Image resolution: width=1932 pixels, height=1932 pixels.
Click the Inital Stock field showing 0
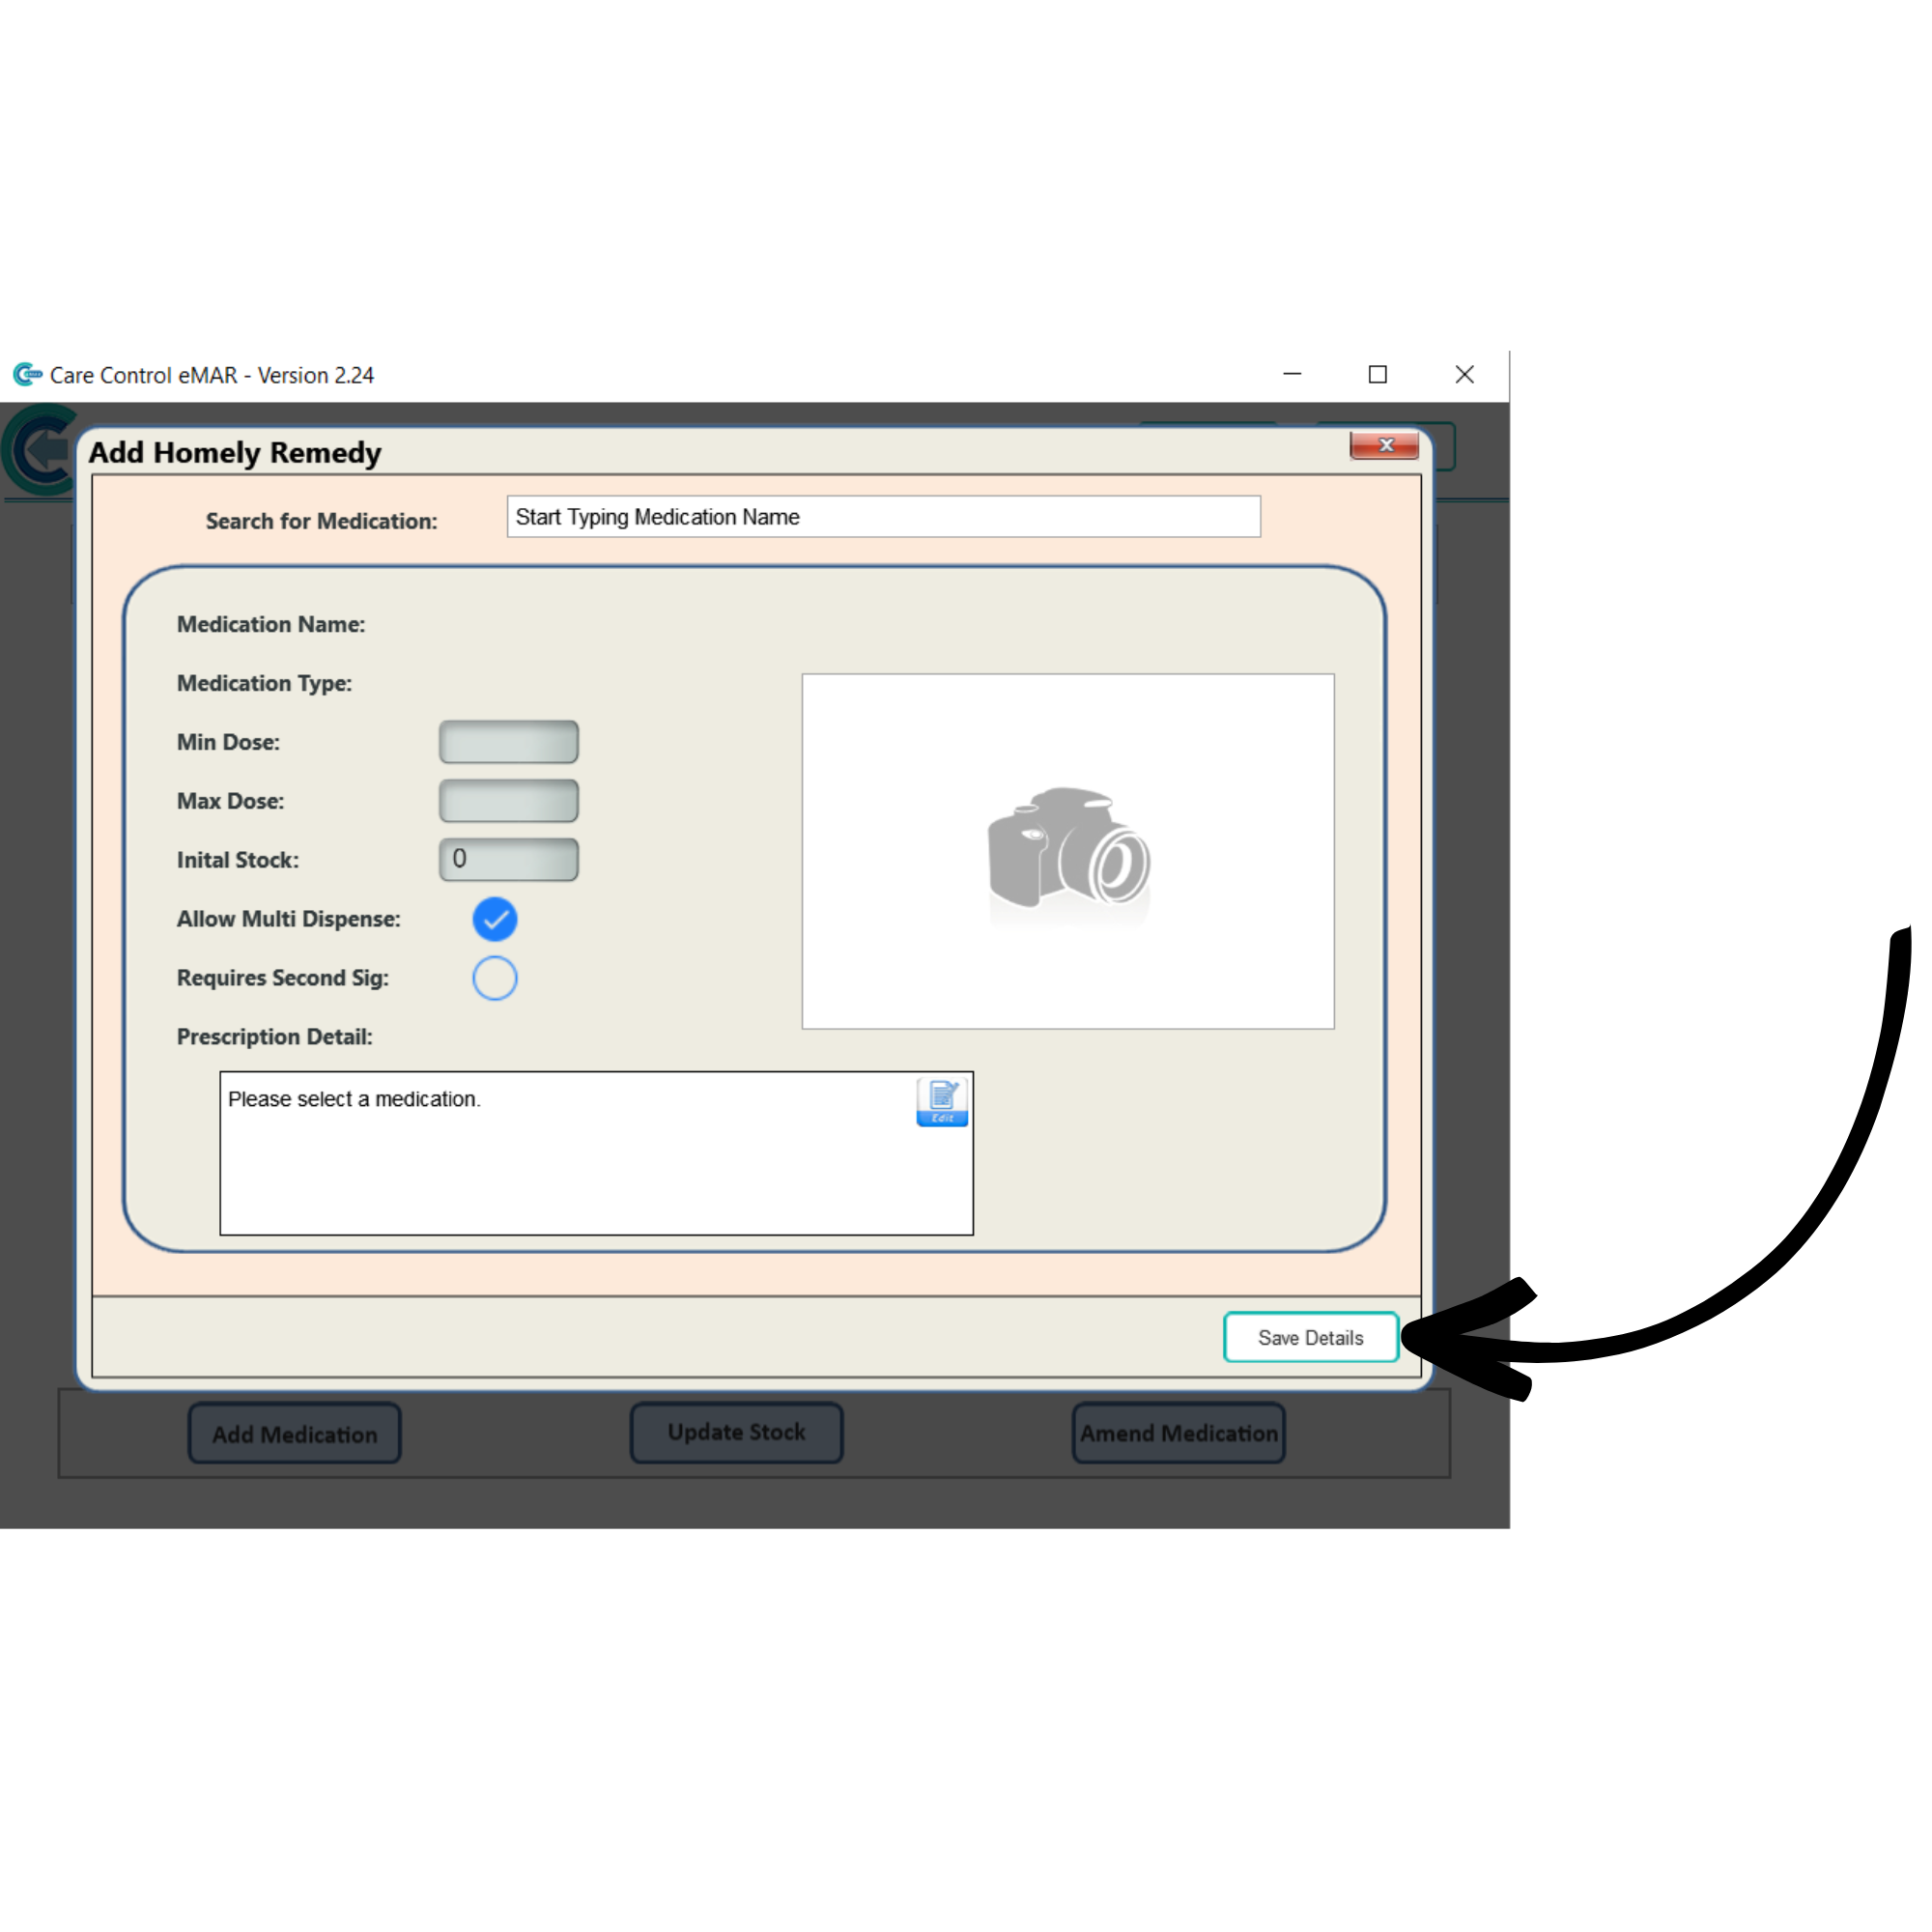pos(509,860)
